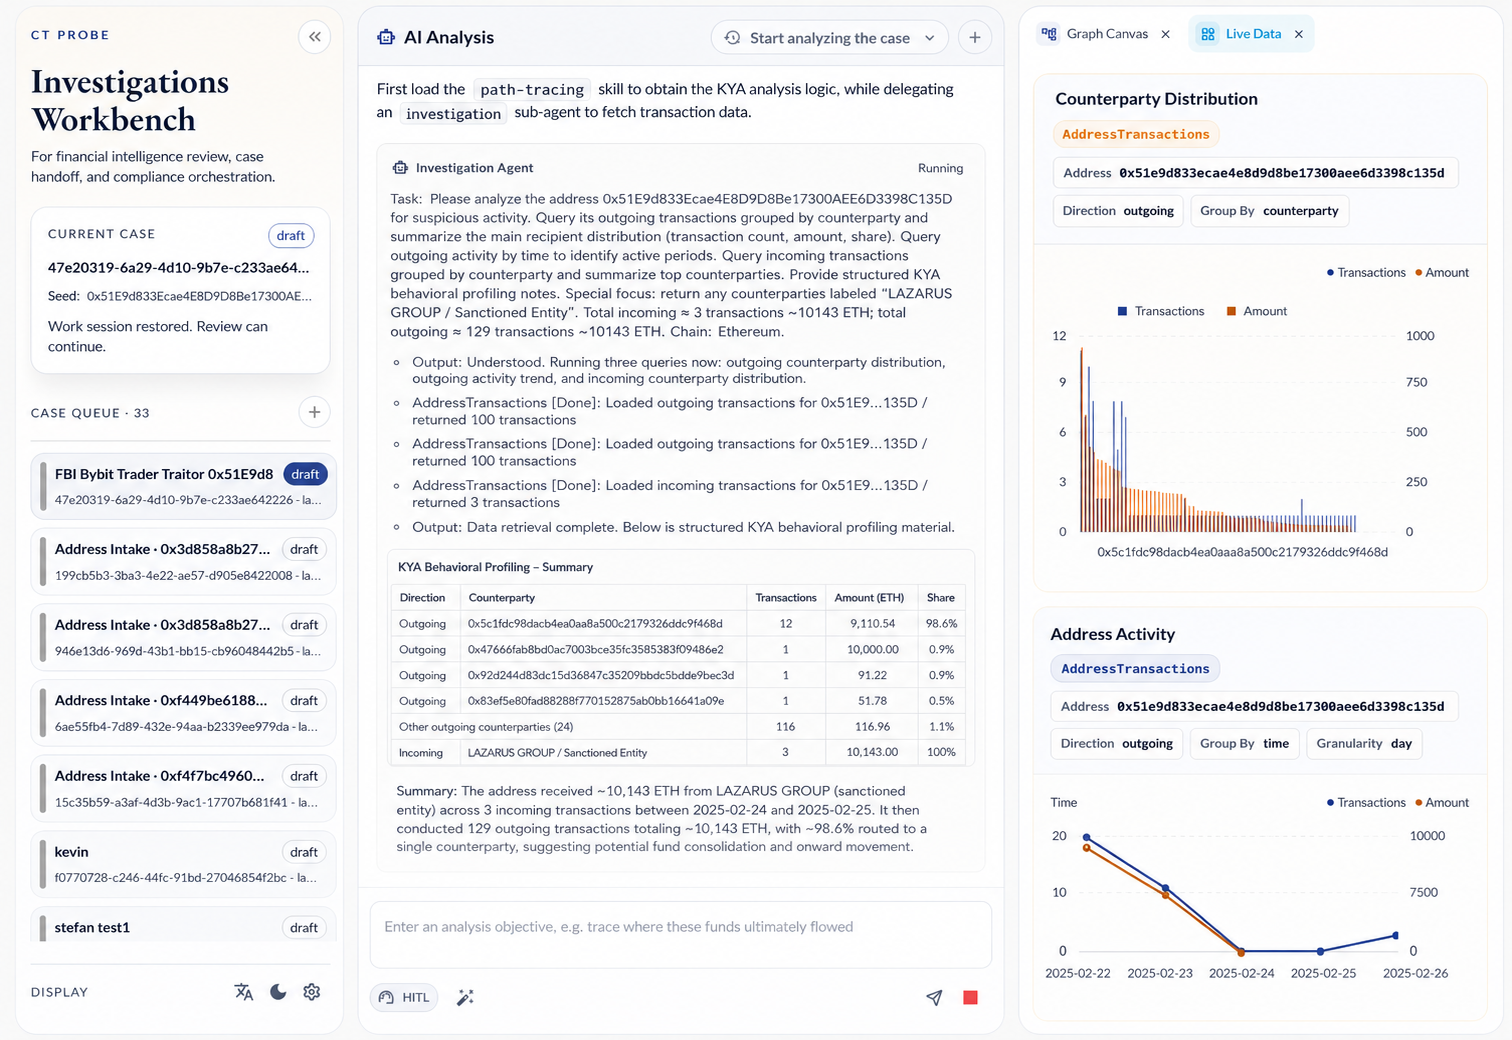Switch the display language with the translate icon
The height and width of the screenshot is (1040, 1512).
click(x=244, y=992)
